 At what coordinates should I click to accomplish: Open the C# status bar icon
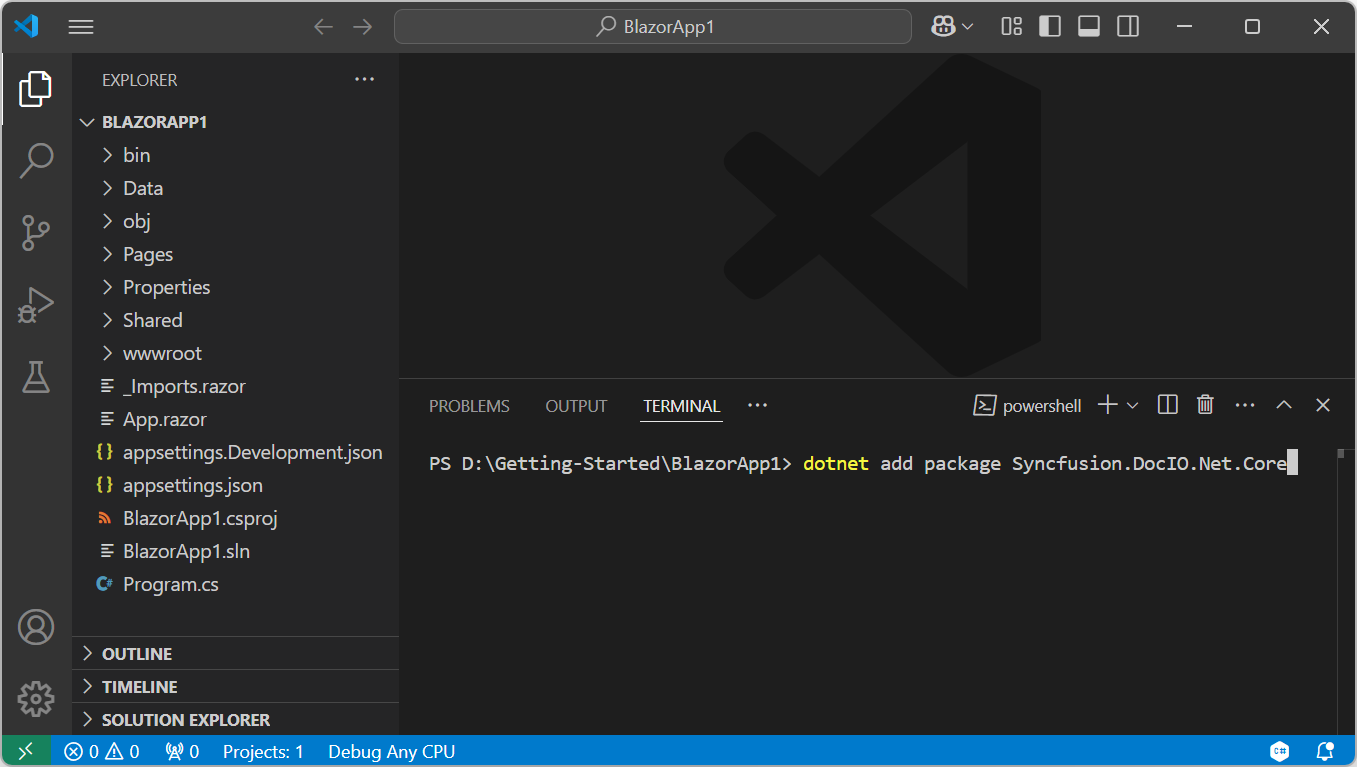coord(1280,751)
